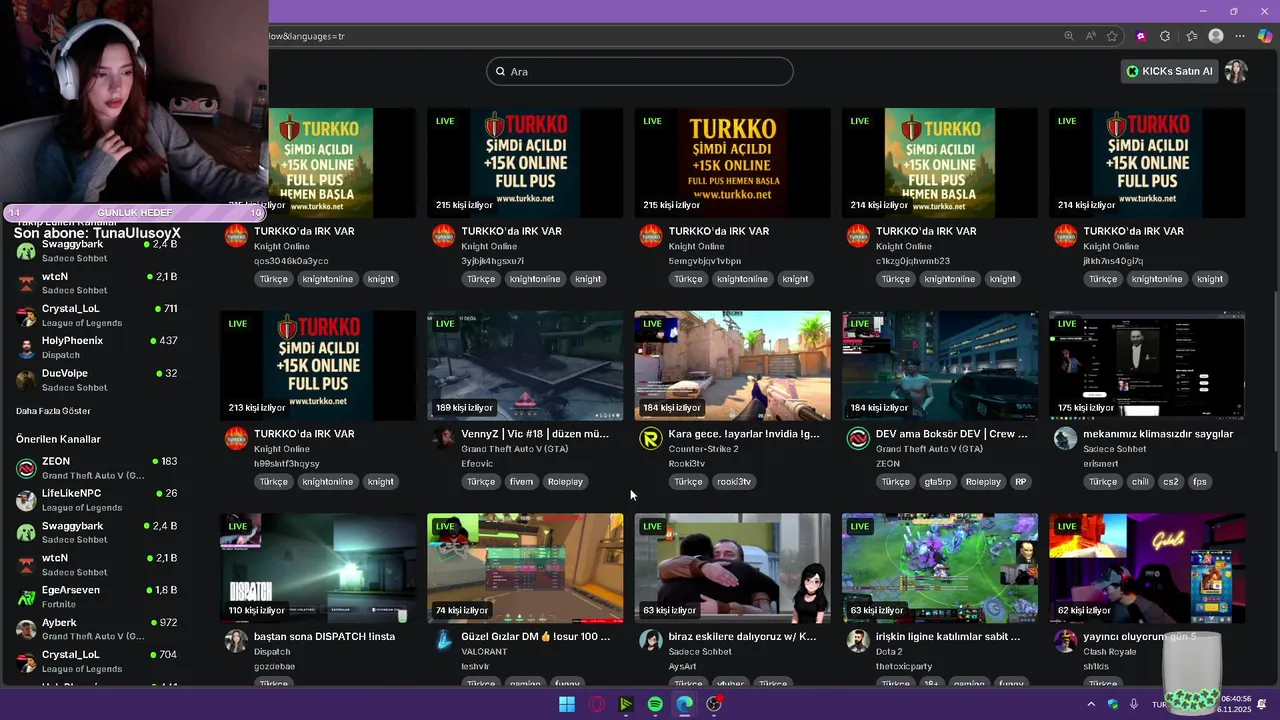Click gta5rp tag on ZEON stream
Image resolution: width=1280 pixels, height=720 pixels.
938,482
